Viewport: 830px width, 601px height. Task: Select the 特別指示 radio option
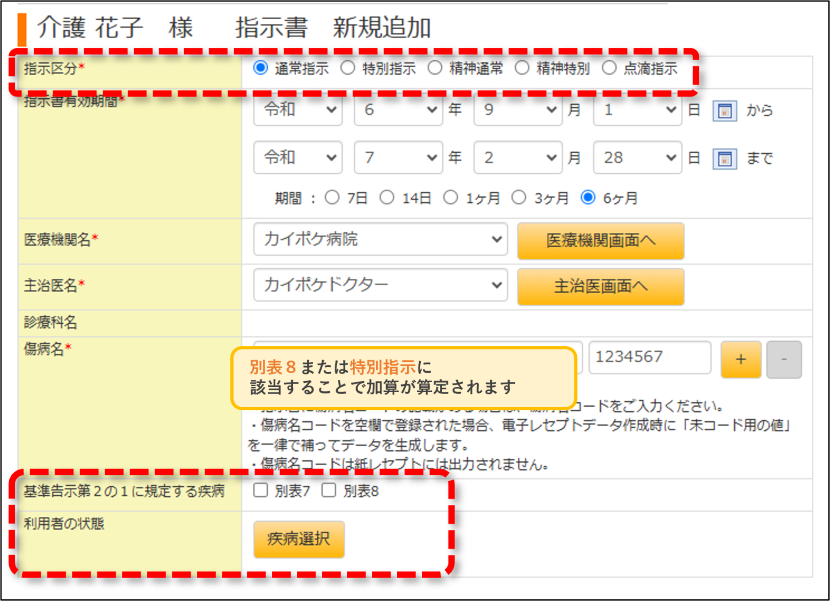(348, 68)
